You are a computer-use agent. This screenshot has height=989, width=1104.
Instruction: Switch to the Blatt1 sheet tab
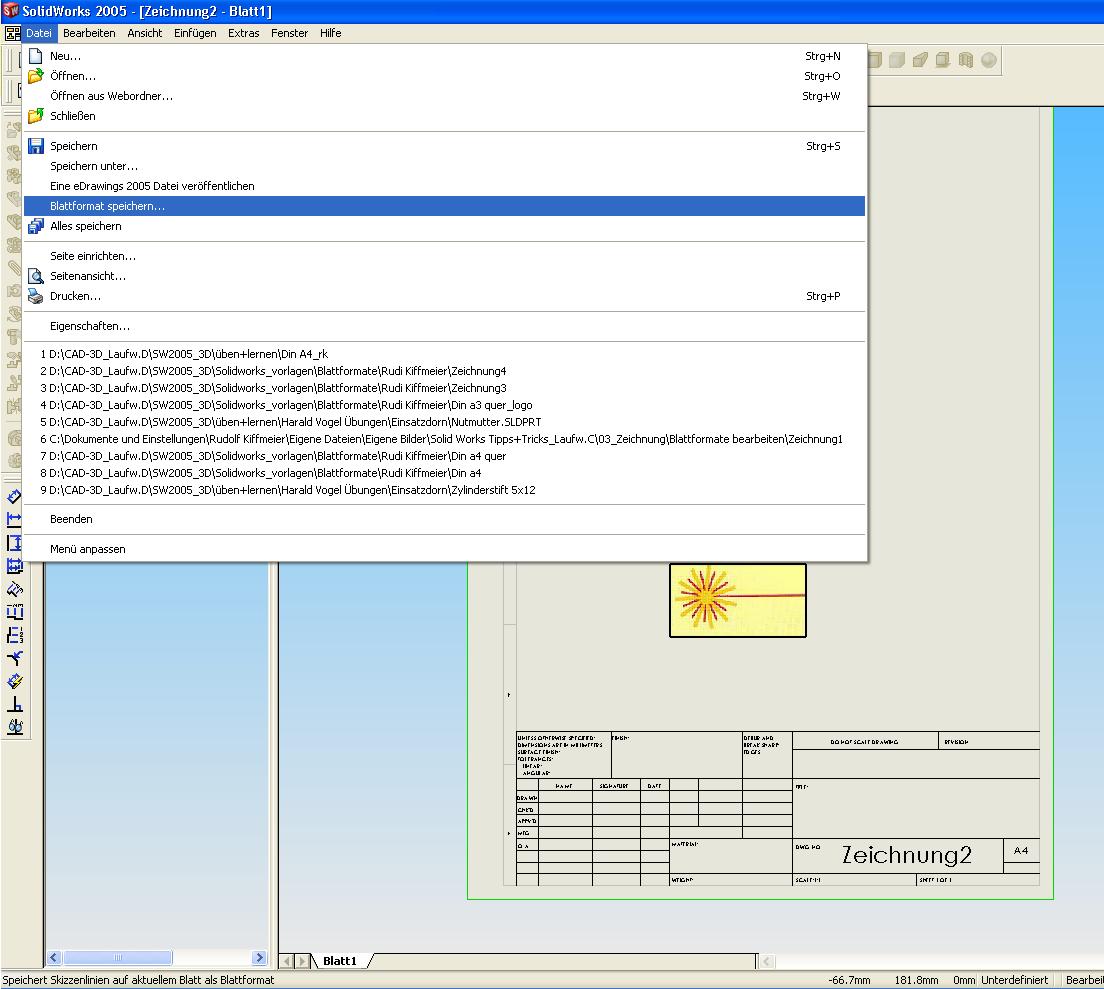(x=339, y=961)
